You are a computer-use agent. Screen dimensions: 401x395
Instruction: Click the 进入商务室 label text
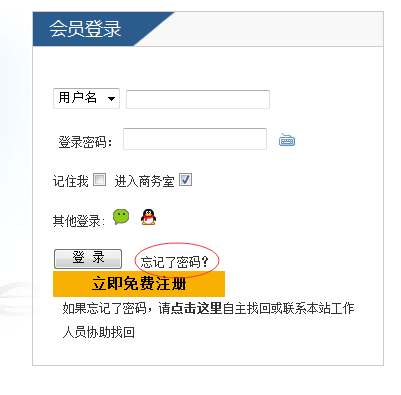[145, 182]
